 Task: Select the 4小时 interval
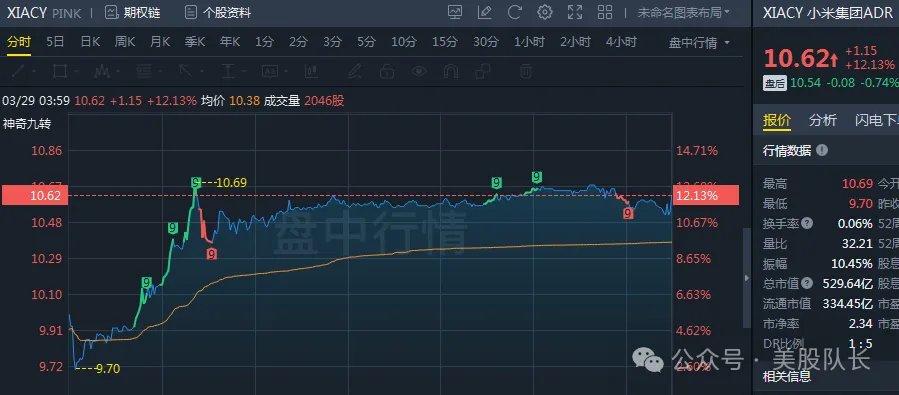pyautogui.click(x=621, y=42)
